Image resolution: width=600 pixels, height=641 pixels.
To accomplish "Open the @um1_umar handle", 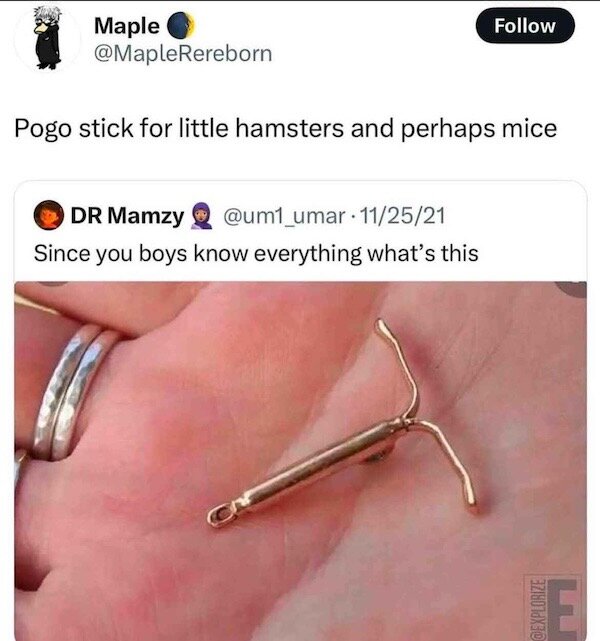I will (284, 216).
